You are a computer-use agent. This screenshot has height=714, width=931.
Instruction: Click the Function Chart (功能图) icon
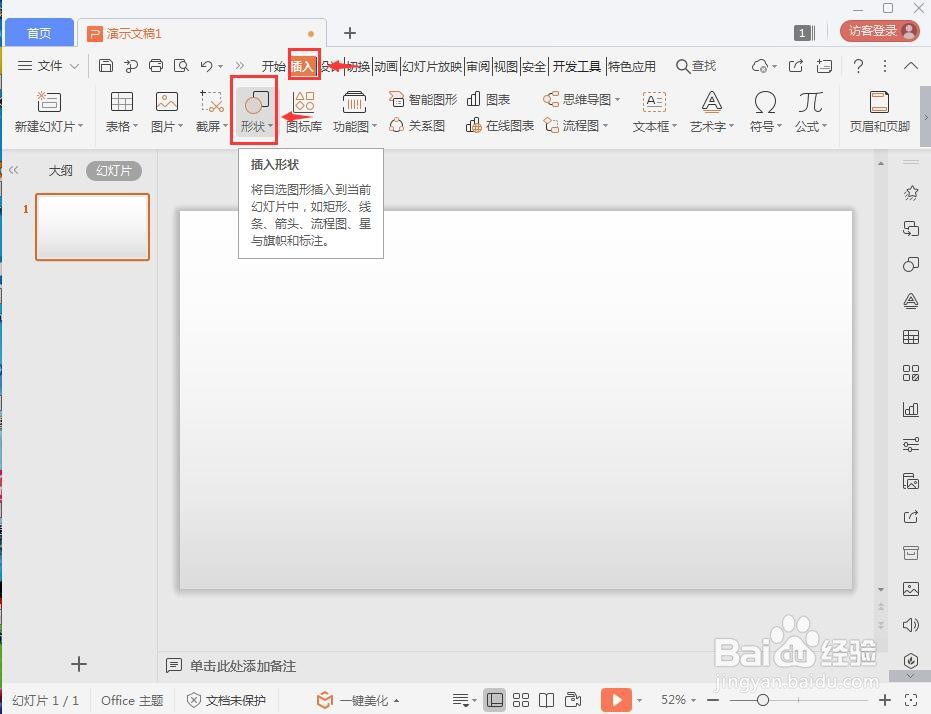354,102
